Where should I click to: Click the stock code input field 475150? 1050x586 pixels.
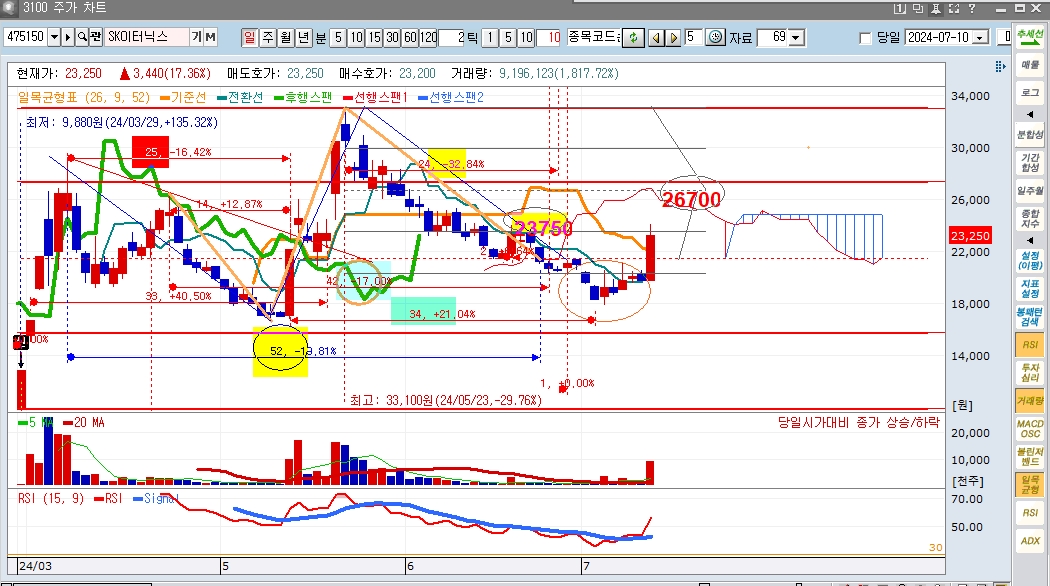click(25, 37)
